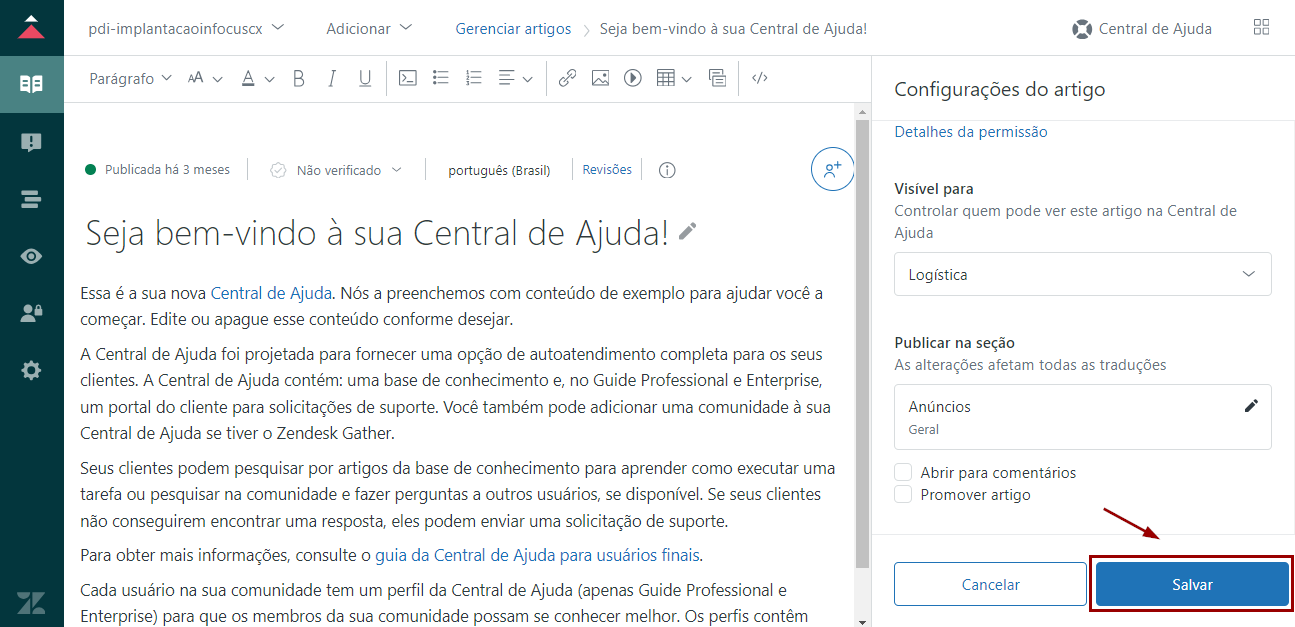Go to Gerenciar artigos in breadcrumb
This screenshot has height=627, width=1295.
(x=513, y=29)
